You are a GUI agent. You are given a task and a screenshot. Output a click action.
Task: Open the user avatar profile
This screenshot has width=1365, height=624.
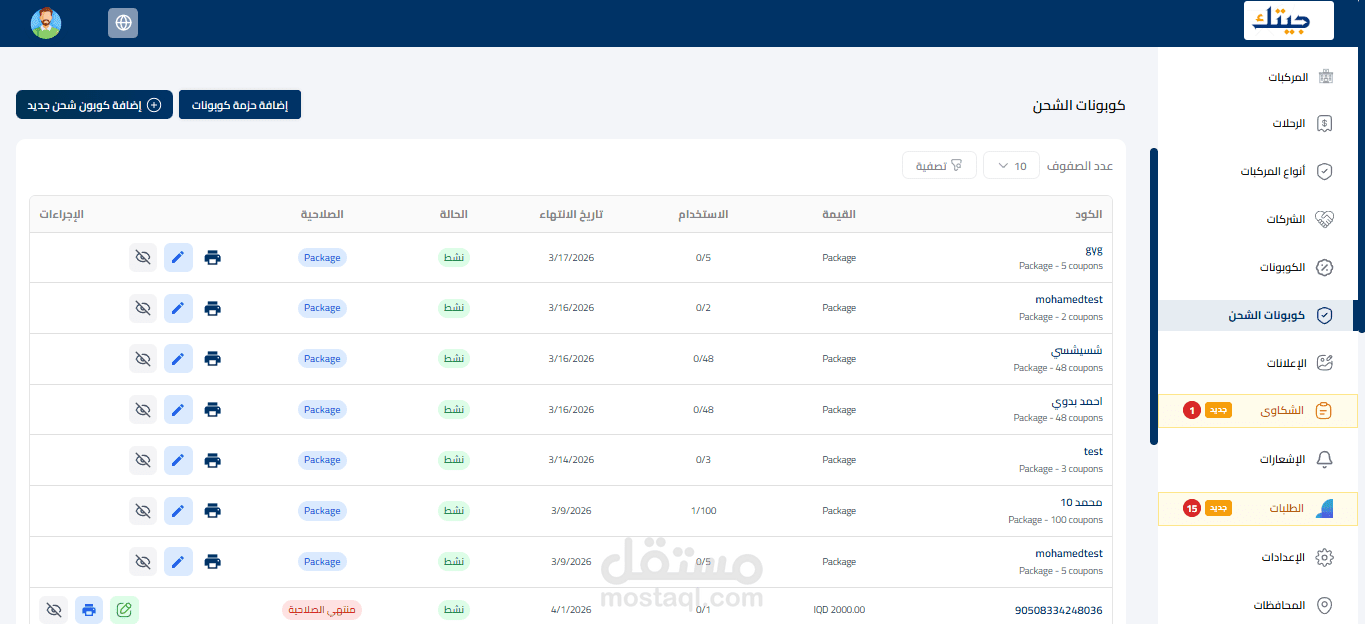[x=46, y=23]
